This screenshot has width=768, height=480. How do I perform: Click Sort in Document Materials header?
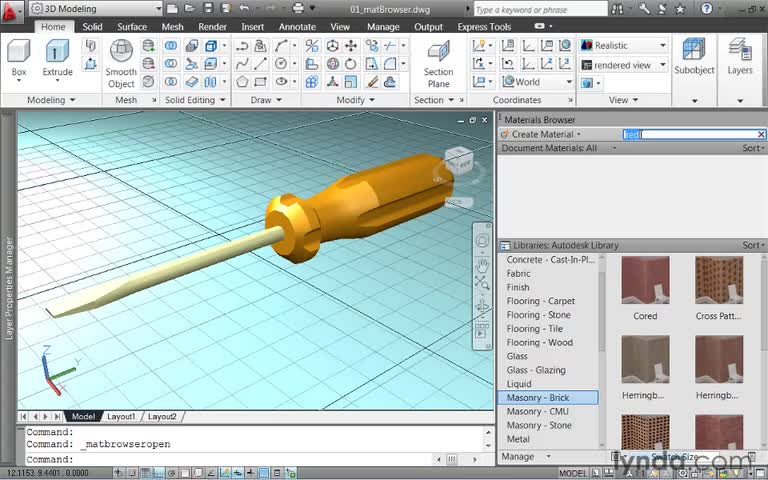pyautogui.click(x=753, y=148)
